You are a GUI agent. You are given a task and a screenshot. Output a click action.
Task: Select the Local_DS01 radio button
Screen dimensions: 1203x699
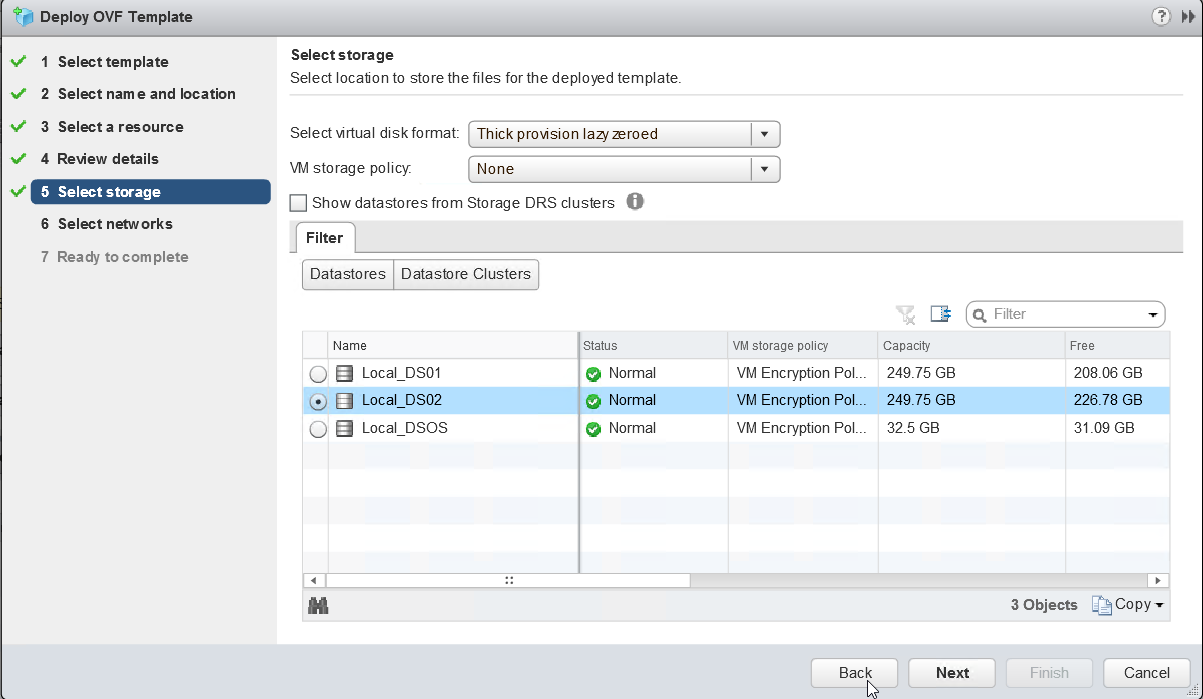pyautogui.click(x=318, y=374)
